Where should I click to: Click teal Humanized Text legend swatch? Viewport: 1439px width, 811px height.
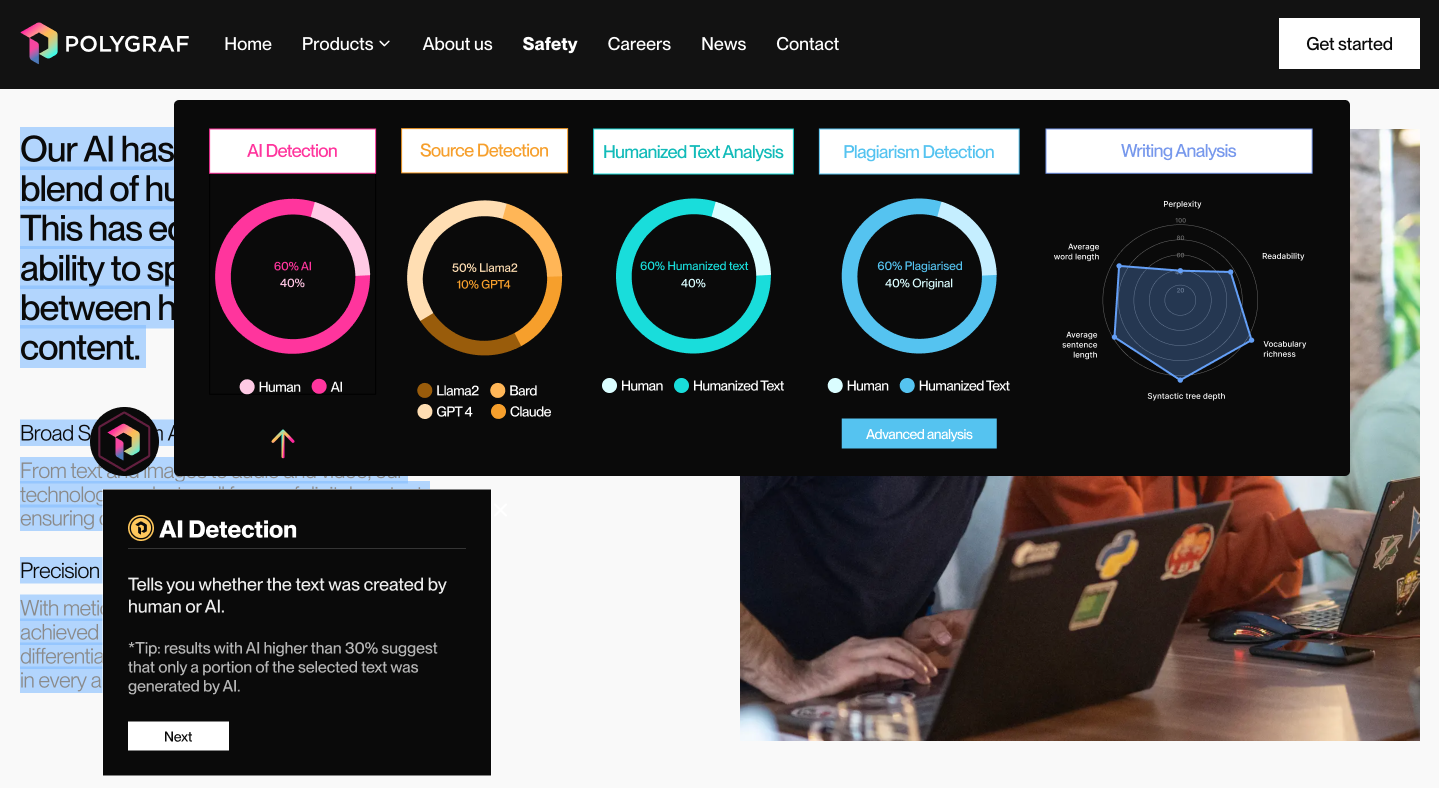pos(681,386)
